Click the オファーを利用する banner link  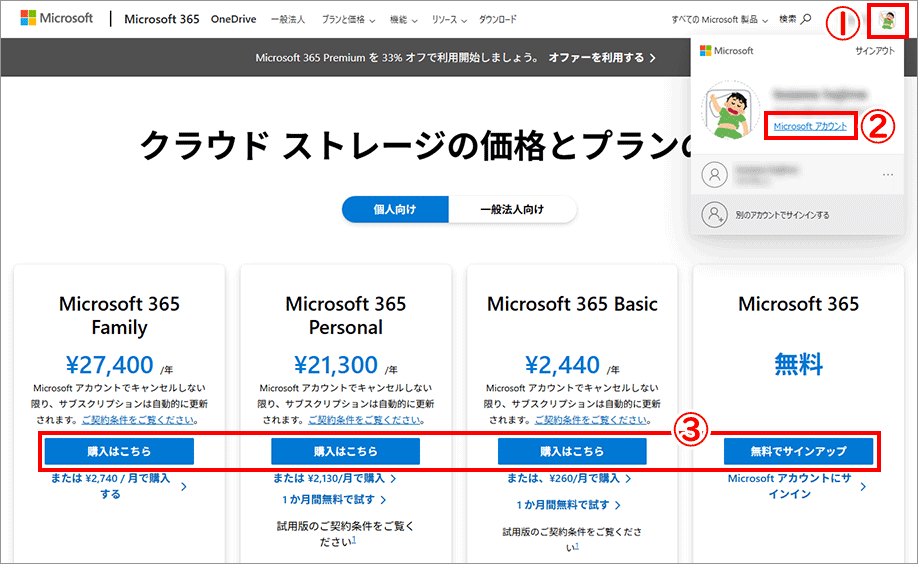pos(601,58)
